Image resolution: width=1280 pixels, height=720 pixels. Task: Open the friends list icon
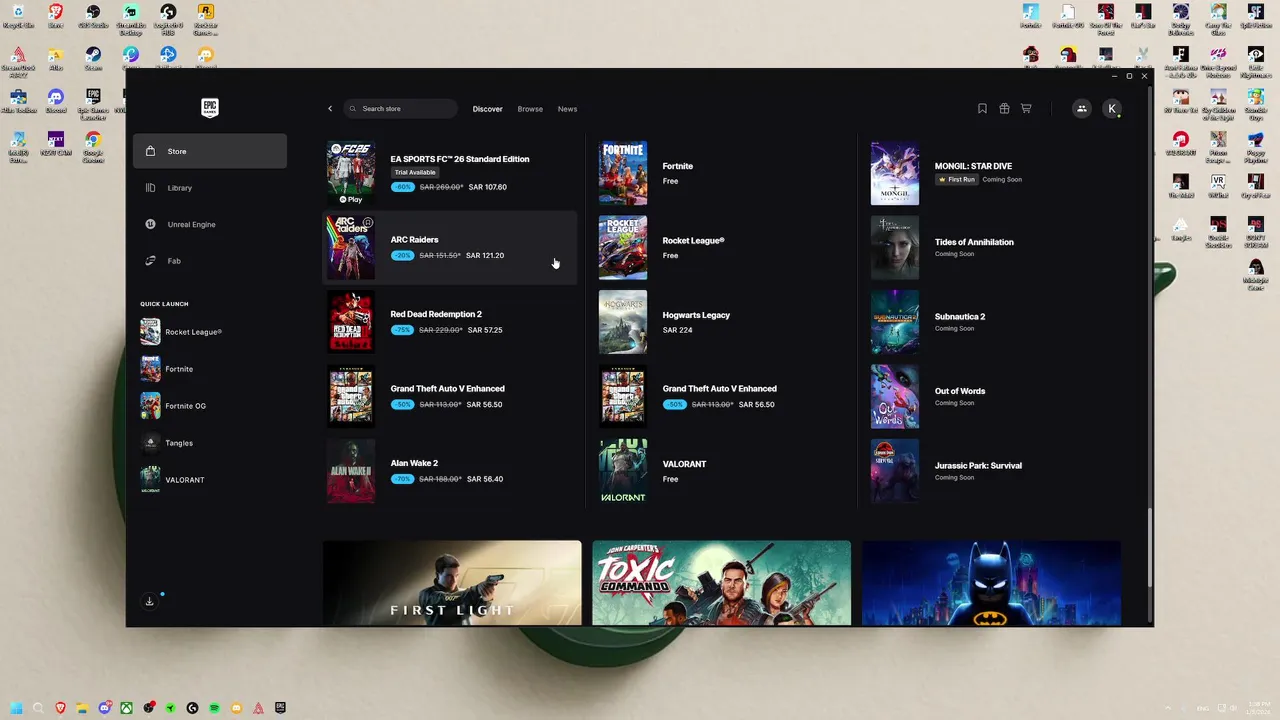coord(1081,108)
